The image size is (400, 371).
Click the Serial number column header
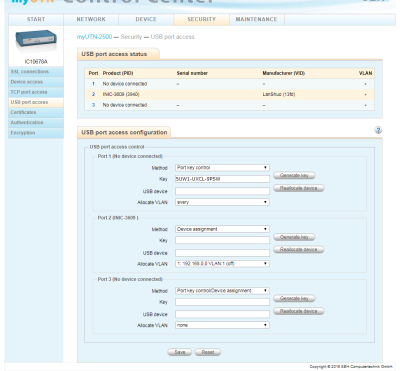(192, 73)
